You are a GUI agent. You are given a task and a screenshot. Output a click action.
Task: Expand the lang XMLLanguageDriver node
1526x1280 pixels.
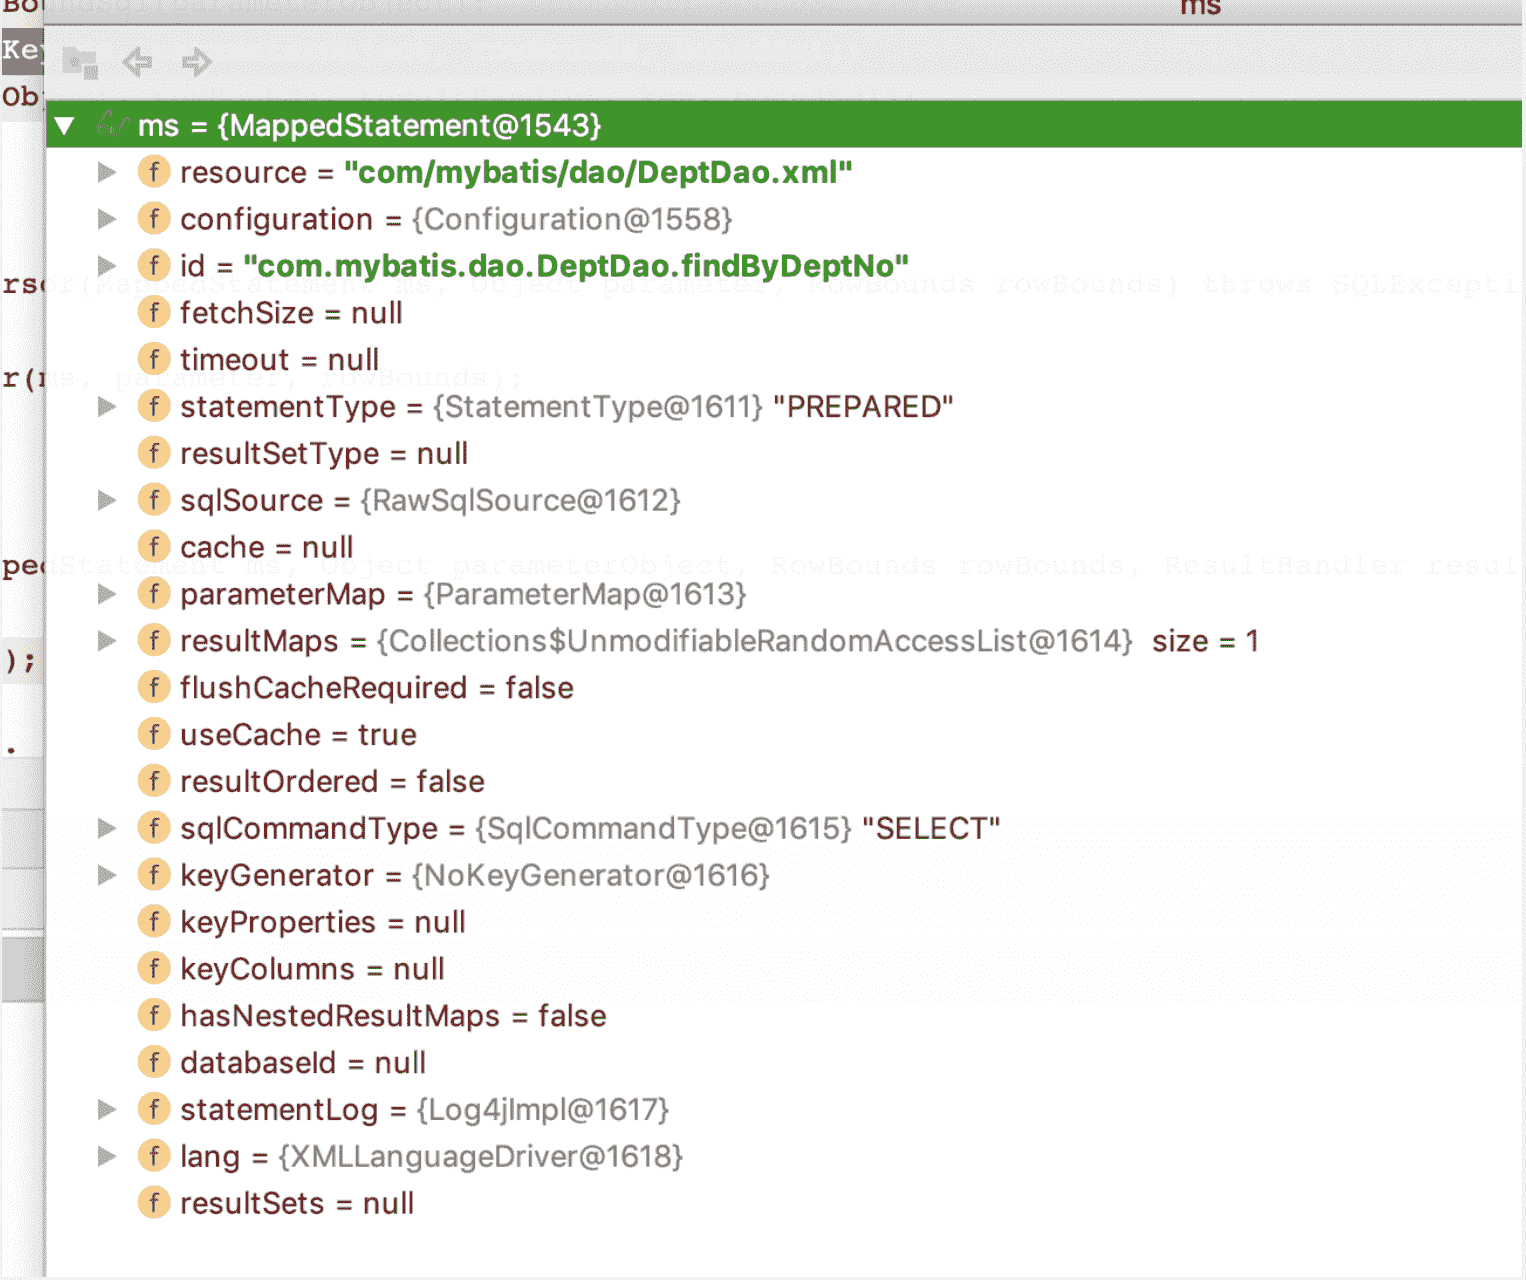(106, 1156)
